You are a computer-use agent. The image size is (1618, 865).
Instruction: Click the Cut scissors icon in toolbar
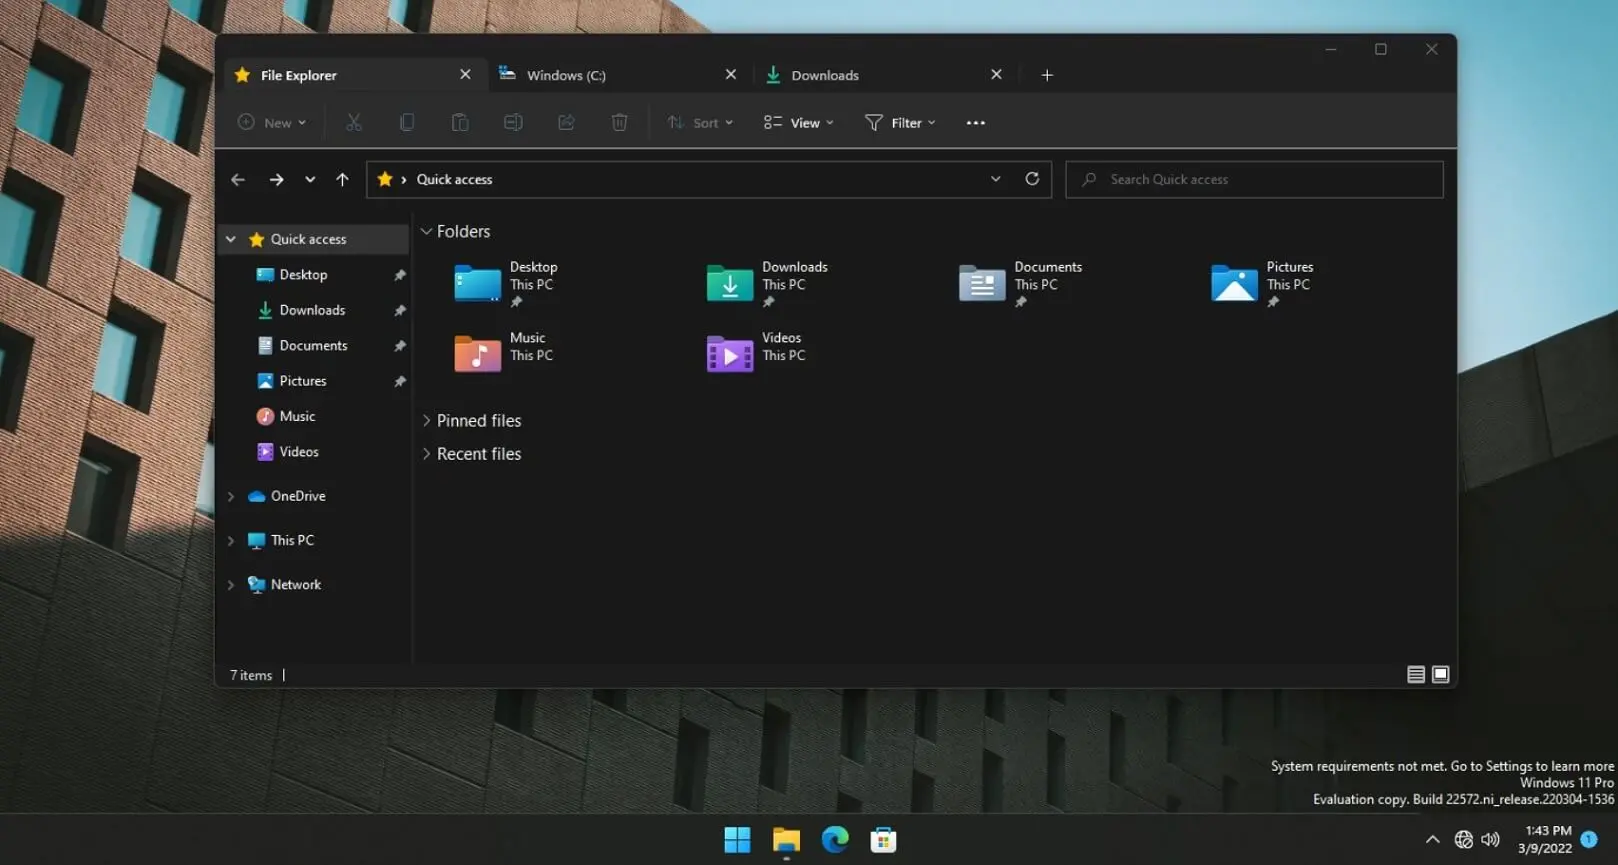pyautogui.click(x=353, y=122)
